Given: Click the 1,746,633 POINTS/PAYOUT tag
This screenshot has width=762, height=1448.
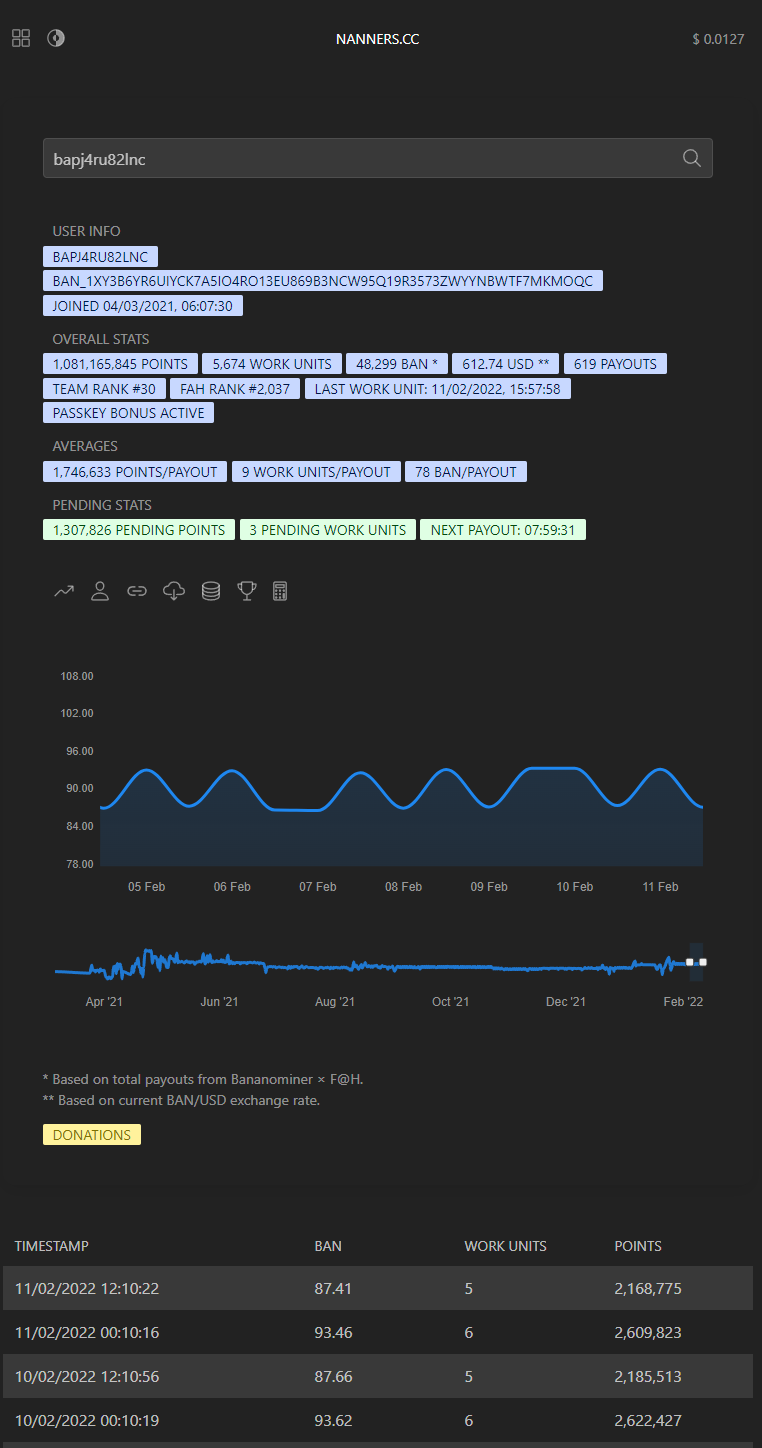Looking at the screenshot, I should click(x=135, y=471).
